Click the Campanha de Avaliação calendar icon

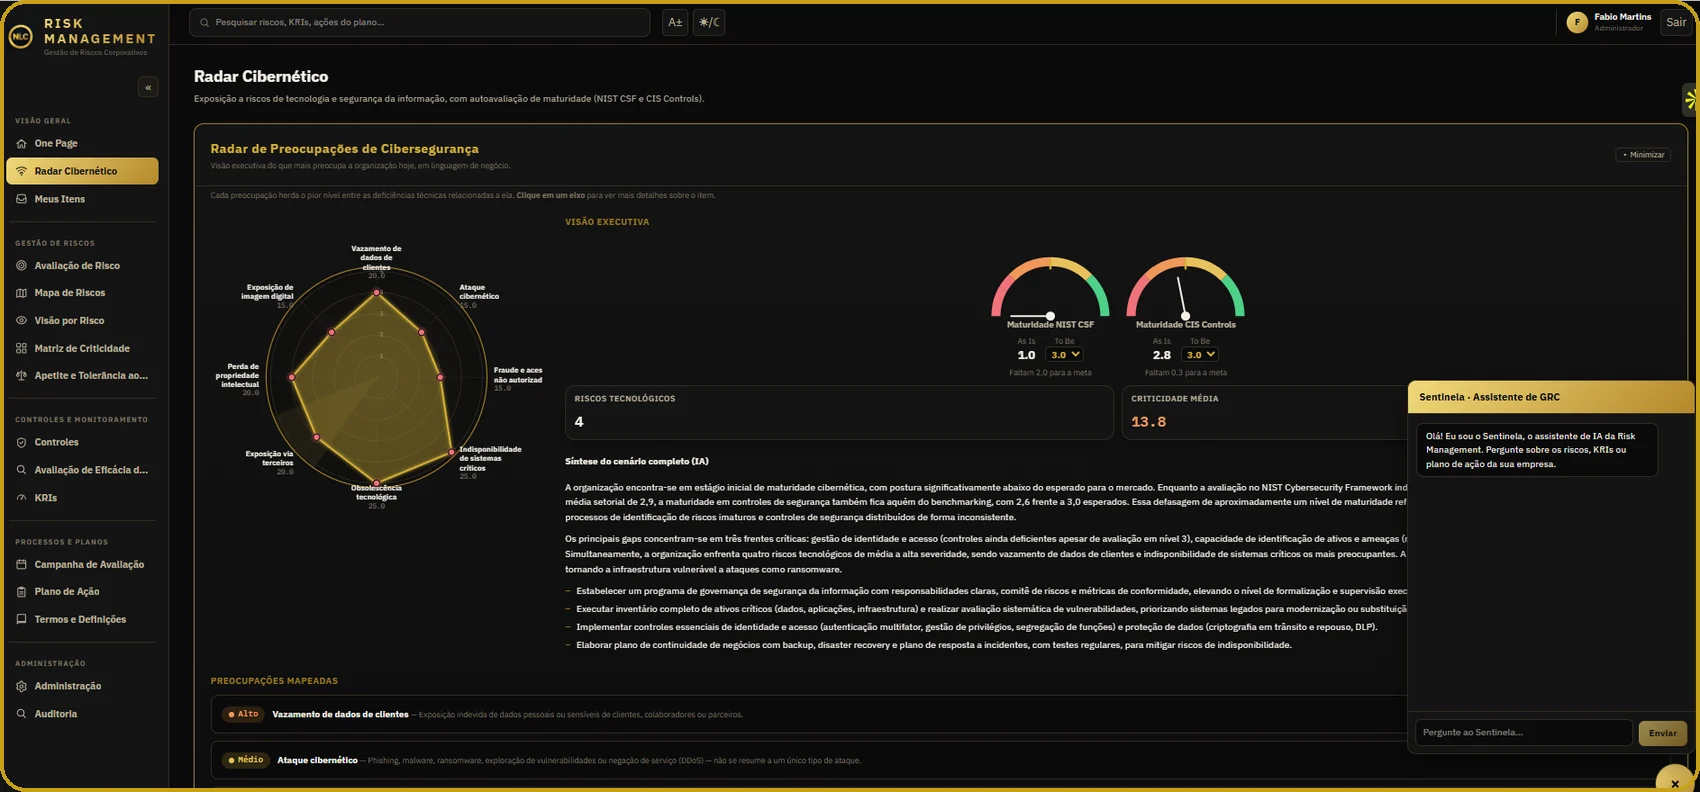tap(22, 565)
